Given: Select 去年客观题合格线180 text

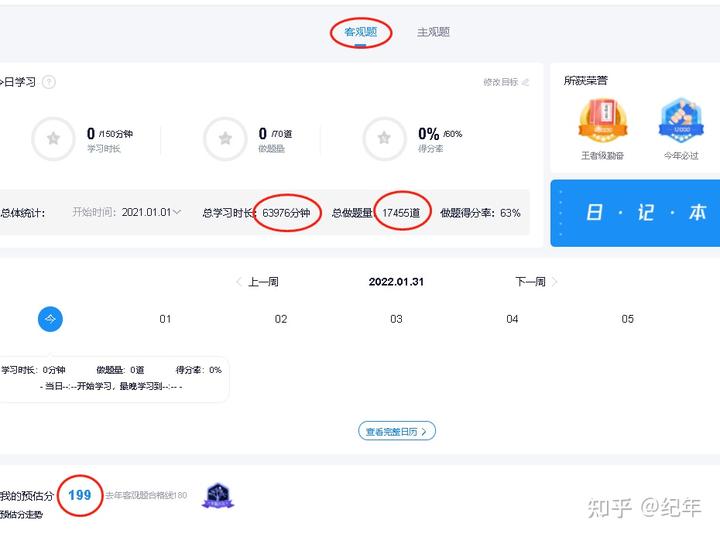Looking at the screenshot, I should coord(146,495).
